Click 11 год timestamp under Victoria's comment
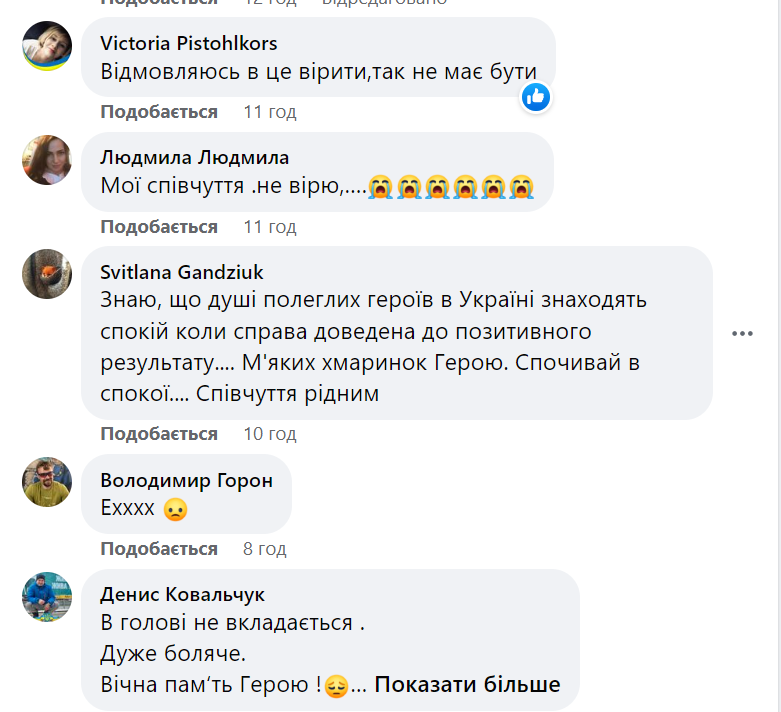This screenshot has height=712, width=781. pyautogui.click(x=270, y=112)
